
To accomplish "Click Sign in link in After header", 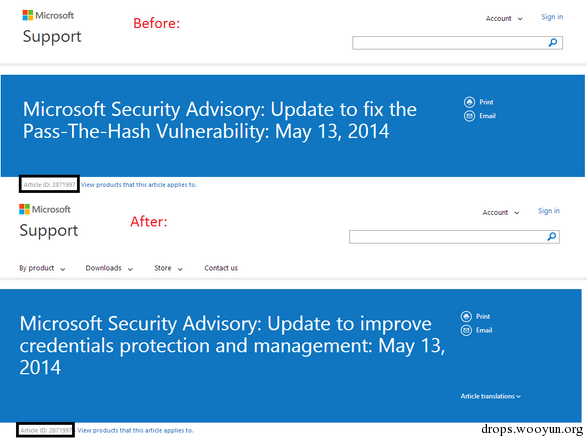I will 549,211.
